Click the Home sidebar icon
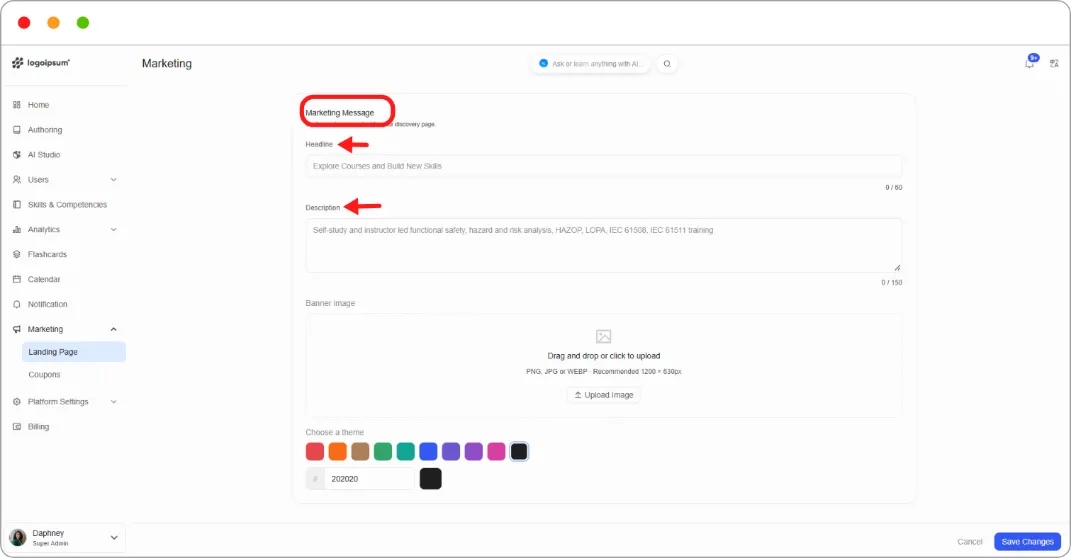This screenshot has width=1071, height=558. tap(17, 105)
